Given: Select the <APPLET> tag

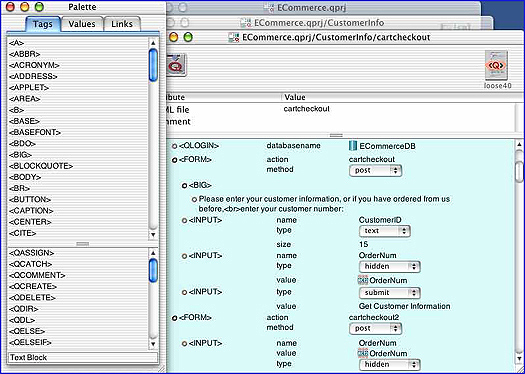Looking at the screenshot, I should pos(29,87).
